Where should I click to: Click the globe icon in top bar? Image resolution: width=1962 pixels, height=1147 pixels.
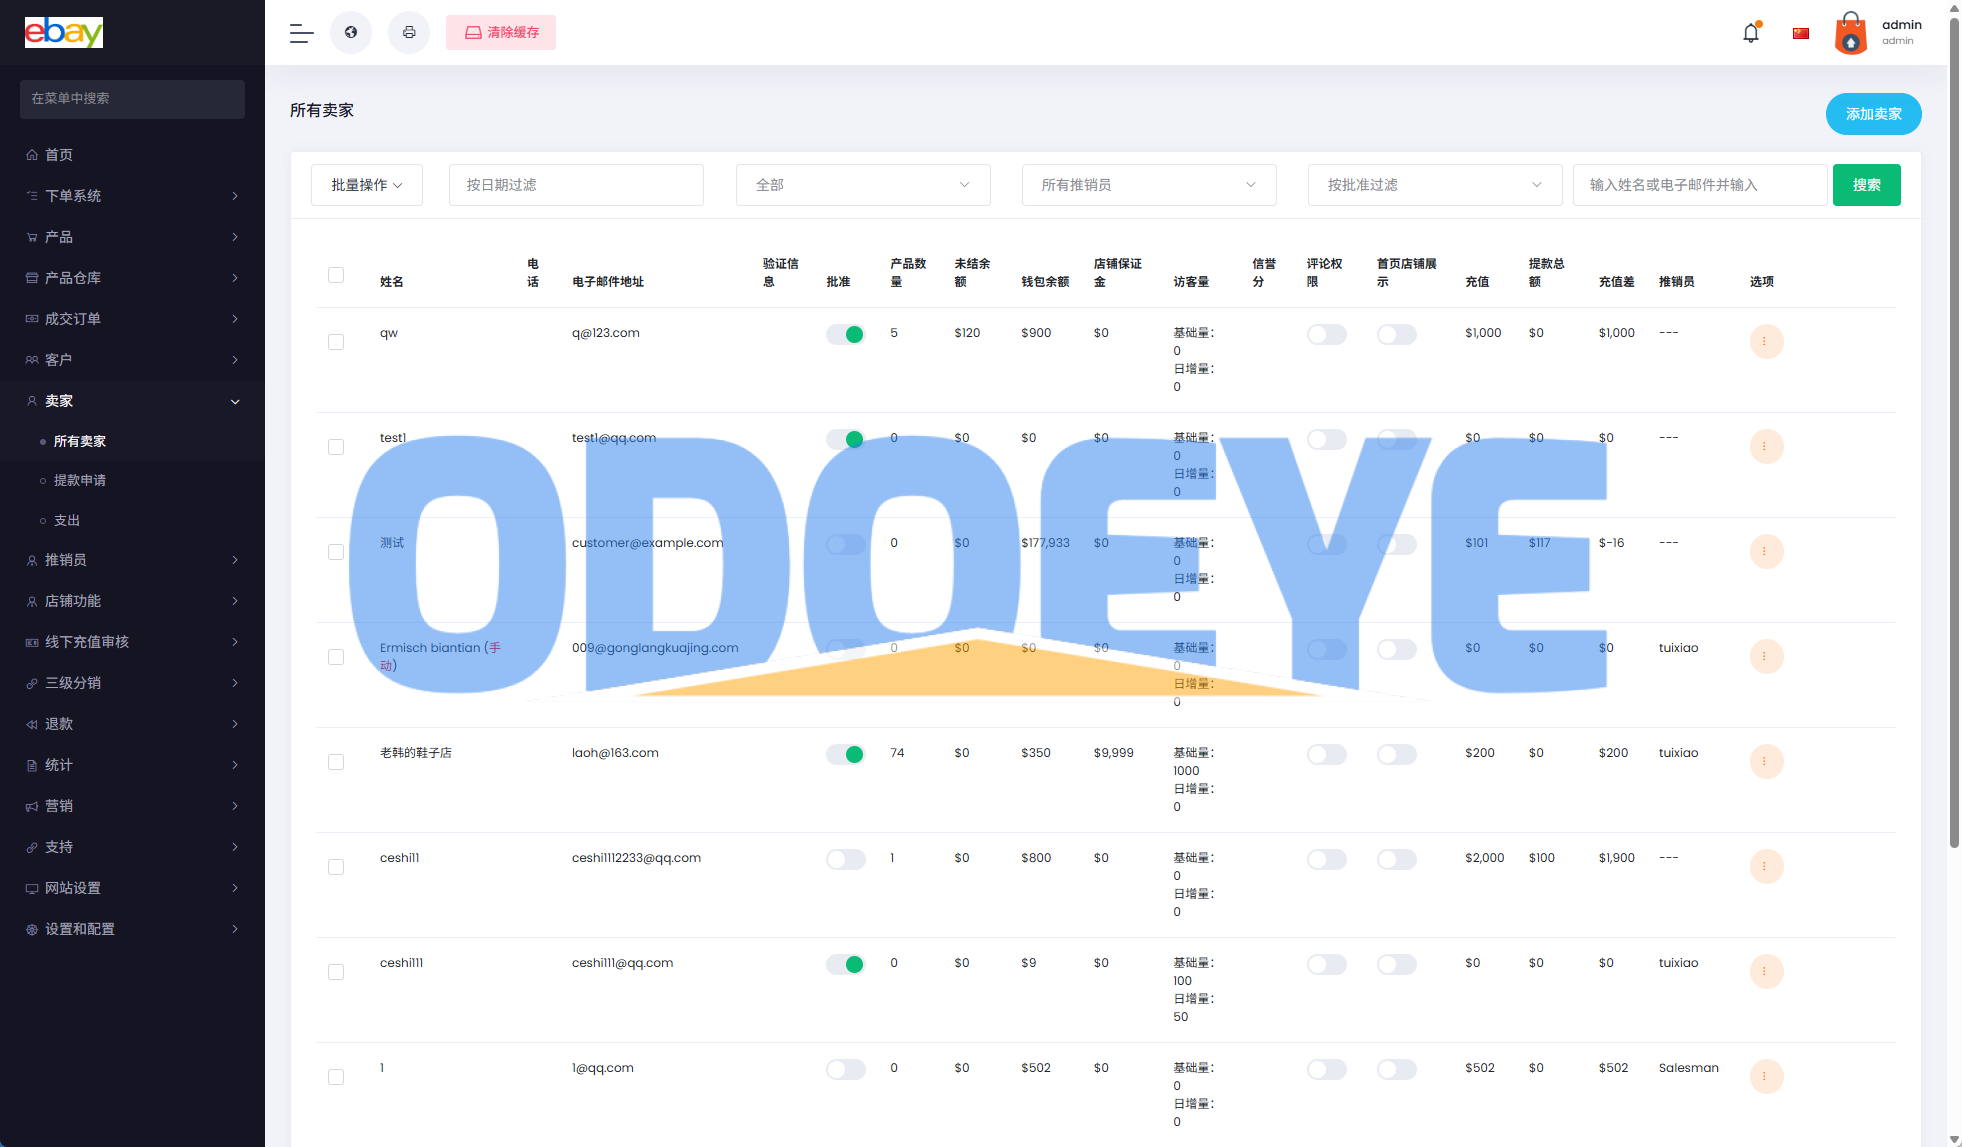(351, 33)
